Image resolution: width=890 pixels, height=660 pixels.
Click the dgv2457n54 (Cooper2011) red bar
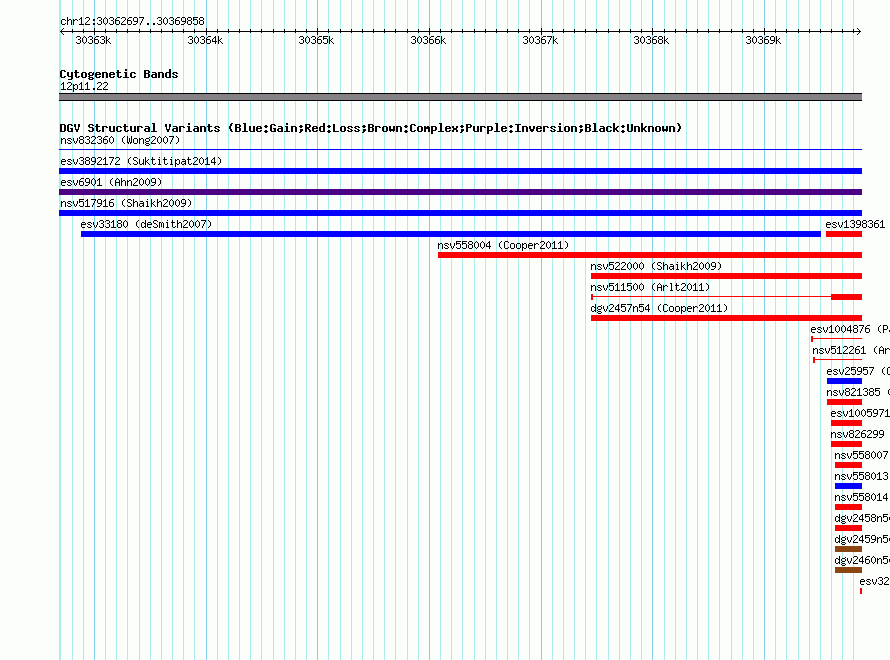point(727,318)
